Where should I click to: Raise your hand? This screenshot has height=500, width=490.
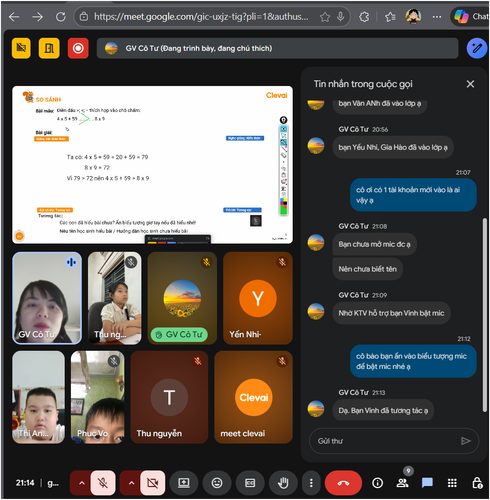[283, 483]
